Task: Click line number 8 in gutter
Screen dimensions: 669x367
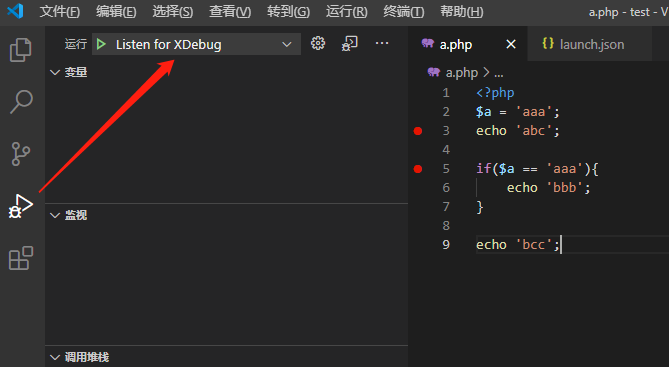Action: point(446,226)
